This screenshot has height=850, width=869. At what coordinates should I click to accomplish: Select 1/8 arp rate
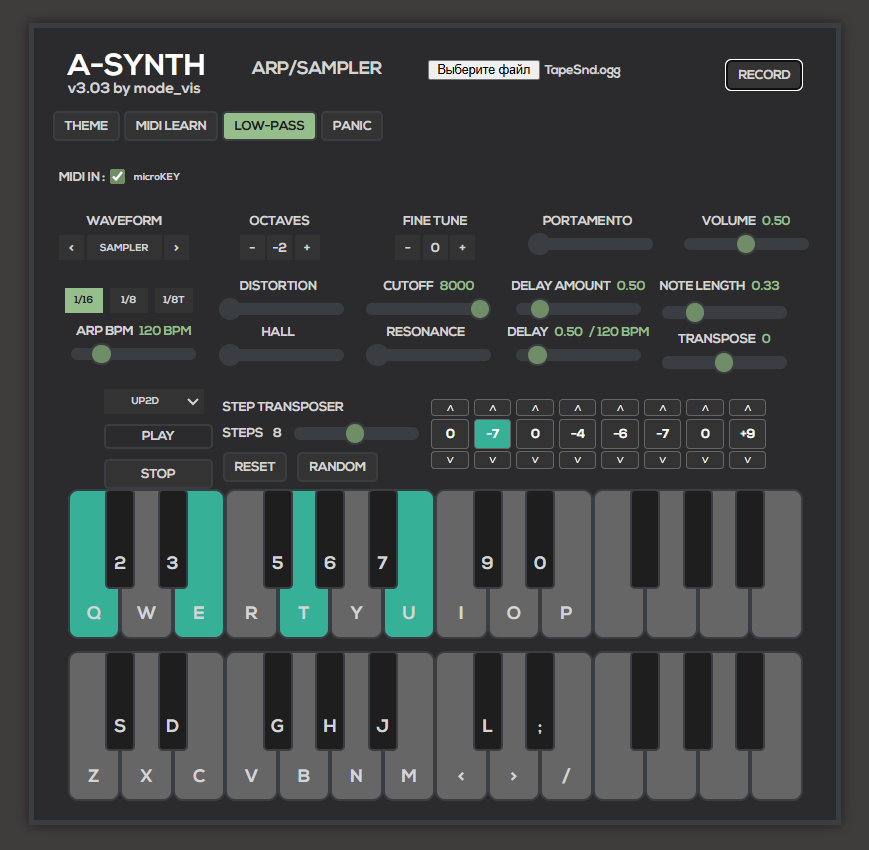click(129, 300)
